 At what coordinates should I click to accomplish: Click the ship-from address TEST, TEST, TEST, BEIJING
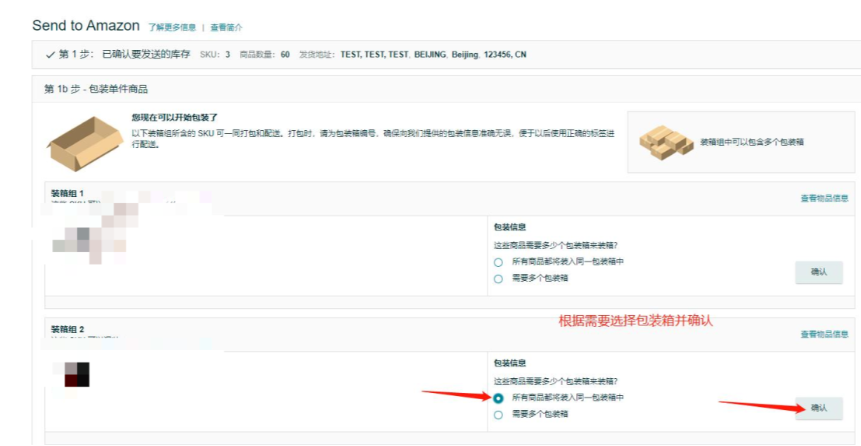(433, 55)
